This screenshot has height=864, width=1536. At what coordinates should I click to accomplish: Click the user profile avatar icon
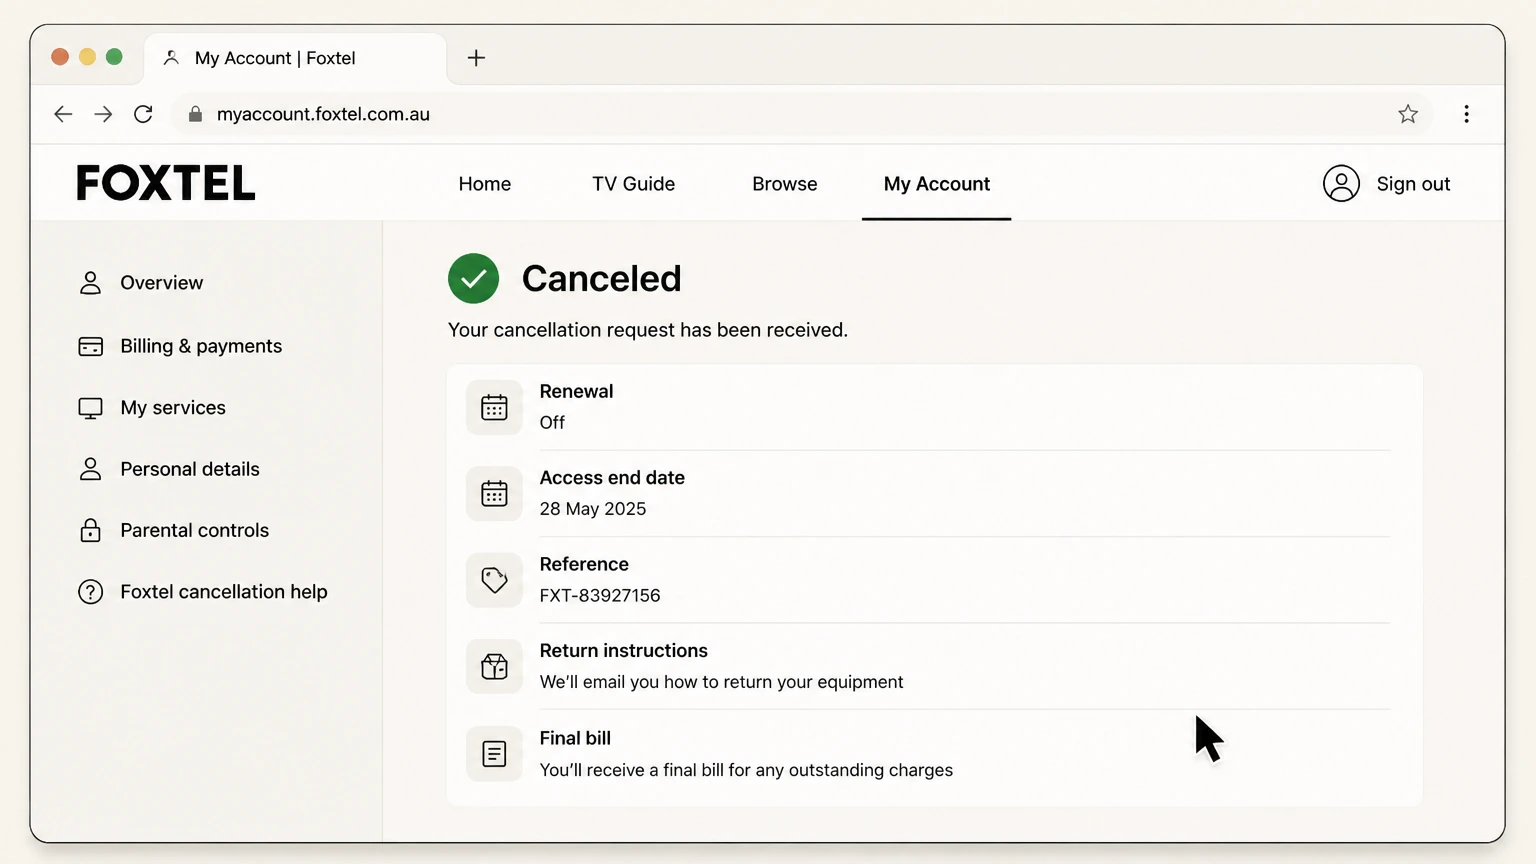coord(1341,184)
